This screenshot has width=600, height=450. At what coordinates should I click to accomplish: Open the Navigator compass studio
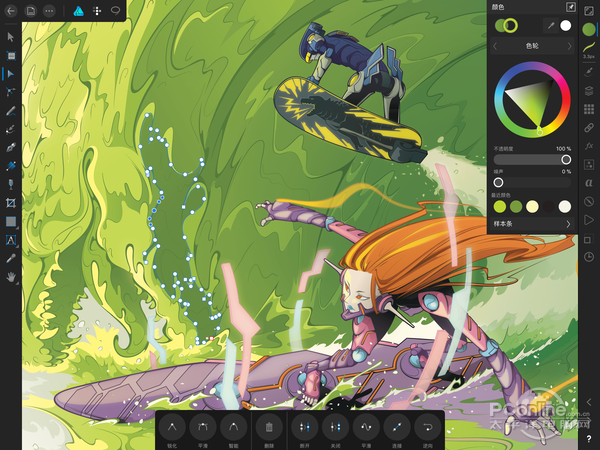[589, 201]
